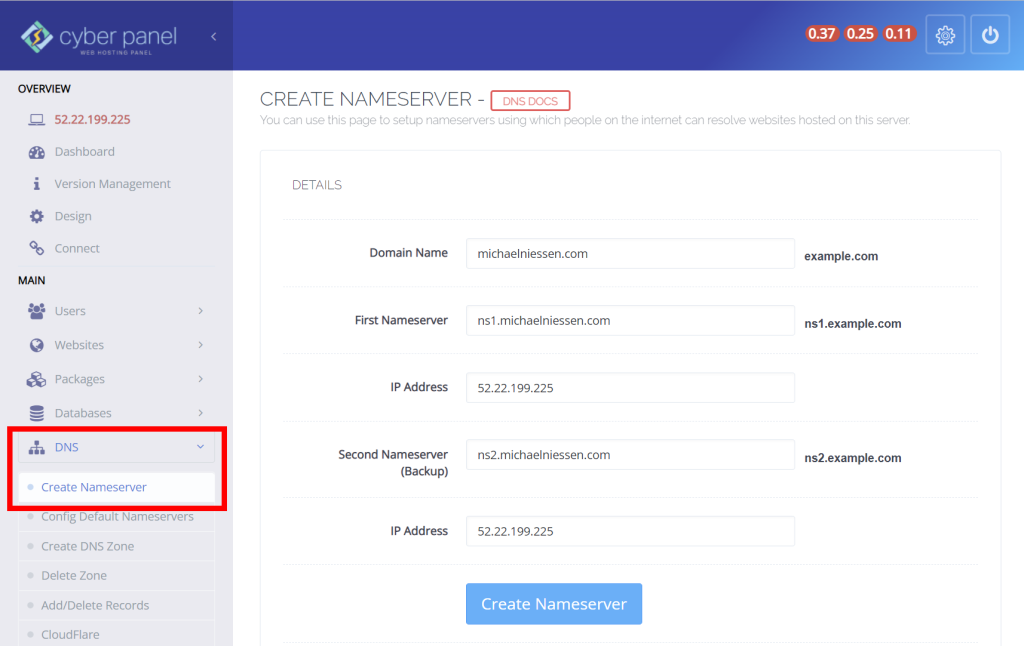Click the Packages menu label
The width and height of the screenshot is (1024, 646).
pos(80,379)
